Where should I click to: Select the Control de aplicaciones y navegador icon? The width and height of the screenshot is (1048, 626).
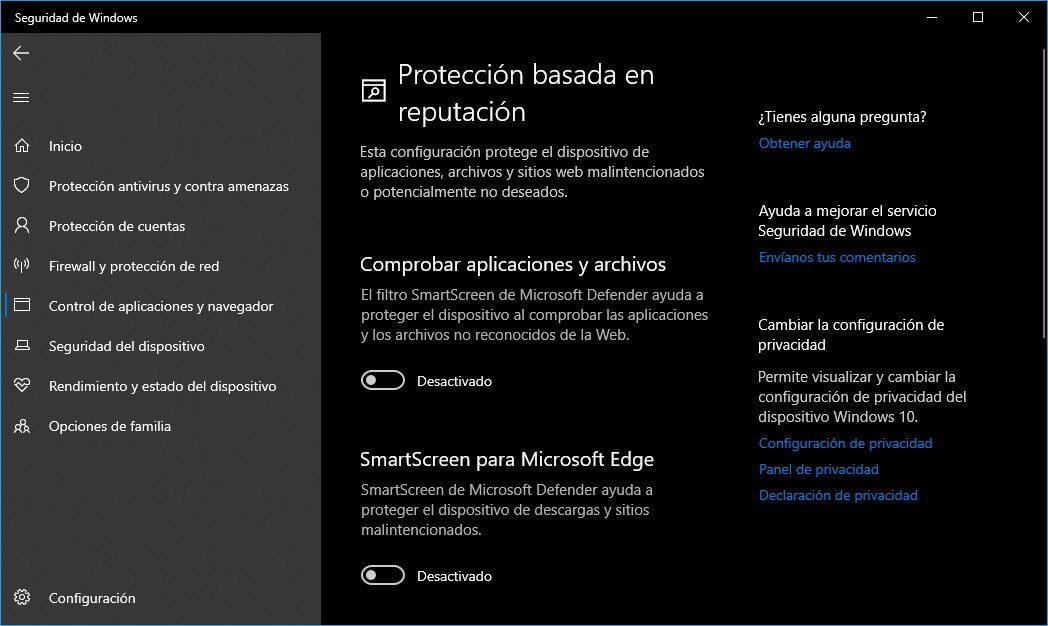22,306
